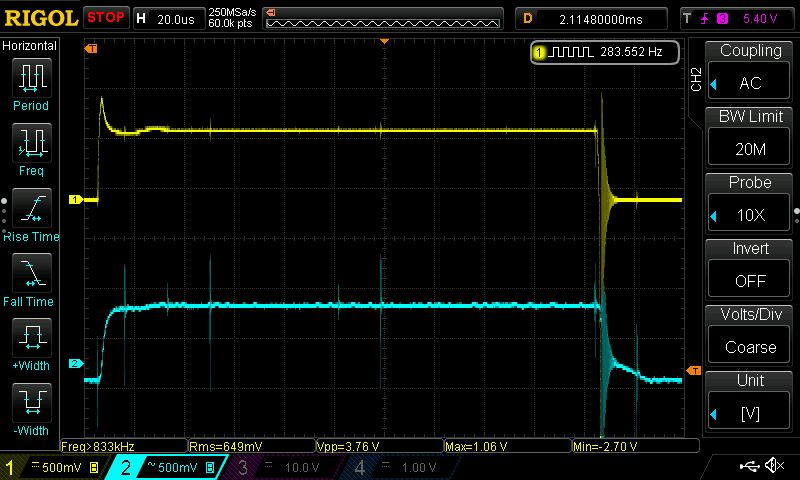This screenshot has width=800, height=480.
Task: Click the channel 2 ground marker
Action: pos(76,363)
